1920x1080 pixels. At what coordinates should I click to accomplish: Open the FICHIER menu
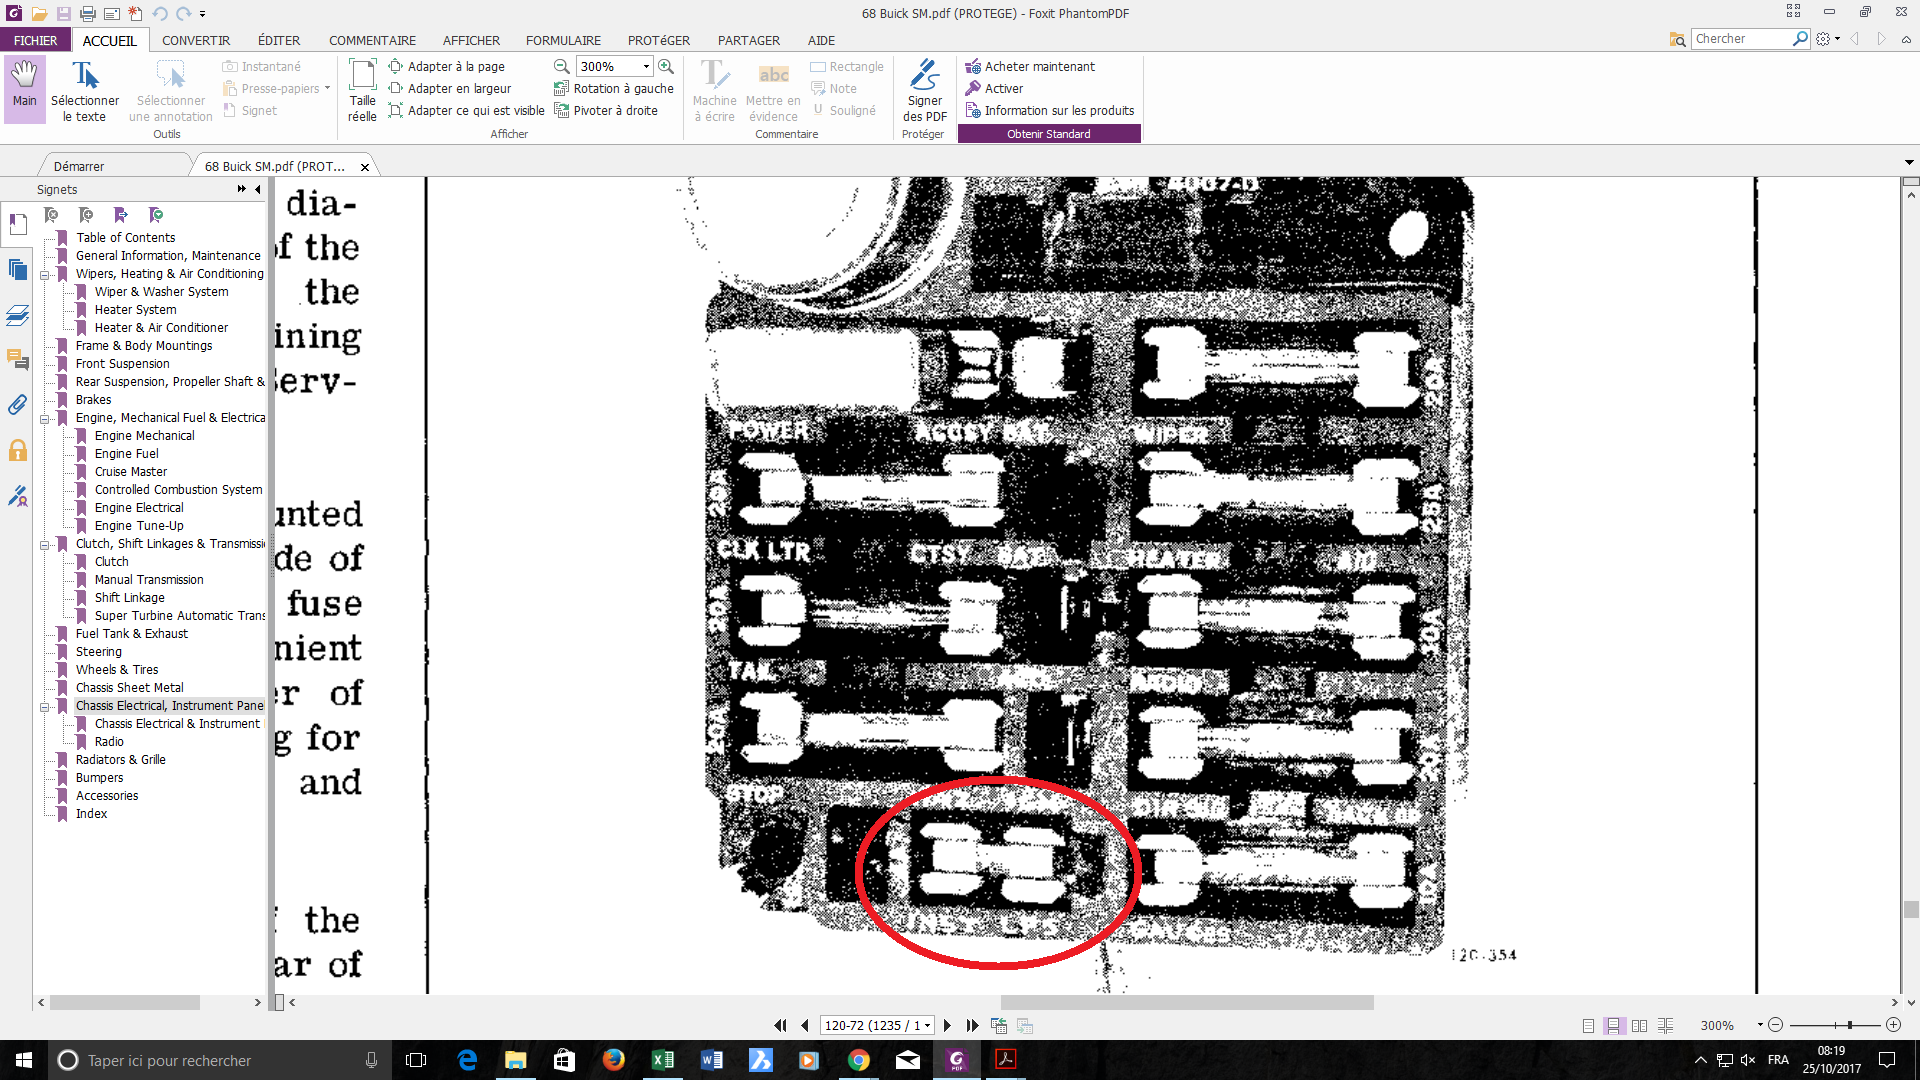(x=35, y=40)
